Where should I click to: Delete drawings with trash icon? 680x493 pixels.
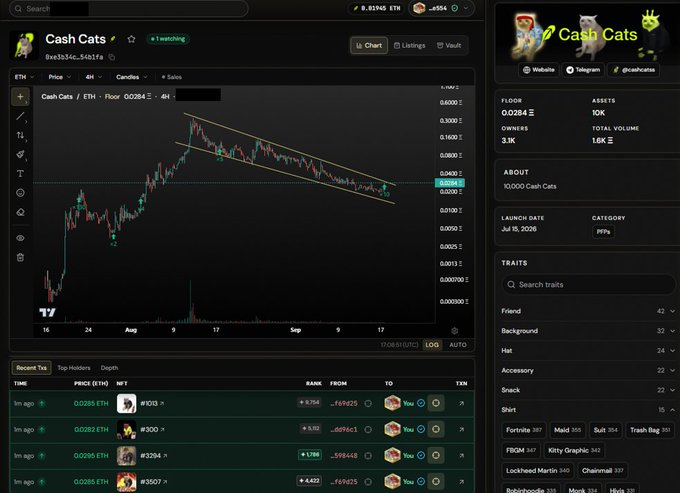[20, 258]
